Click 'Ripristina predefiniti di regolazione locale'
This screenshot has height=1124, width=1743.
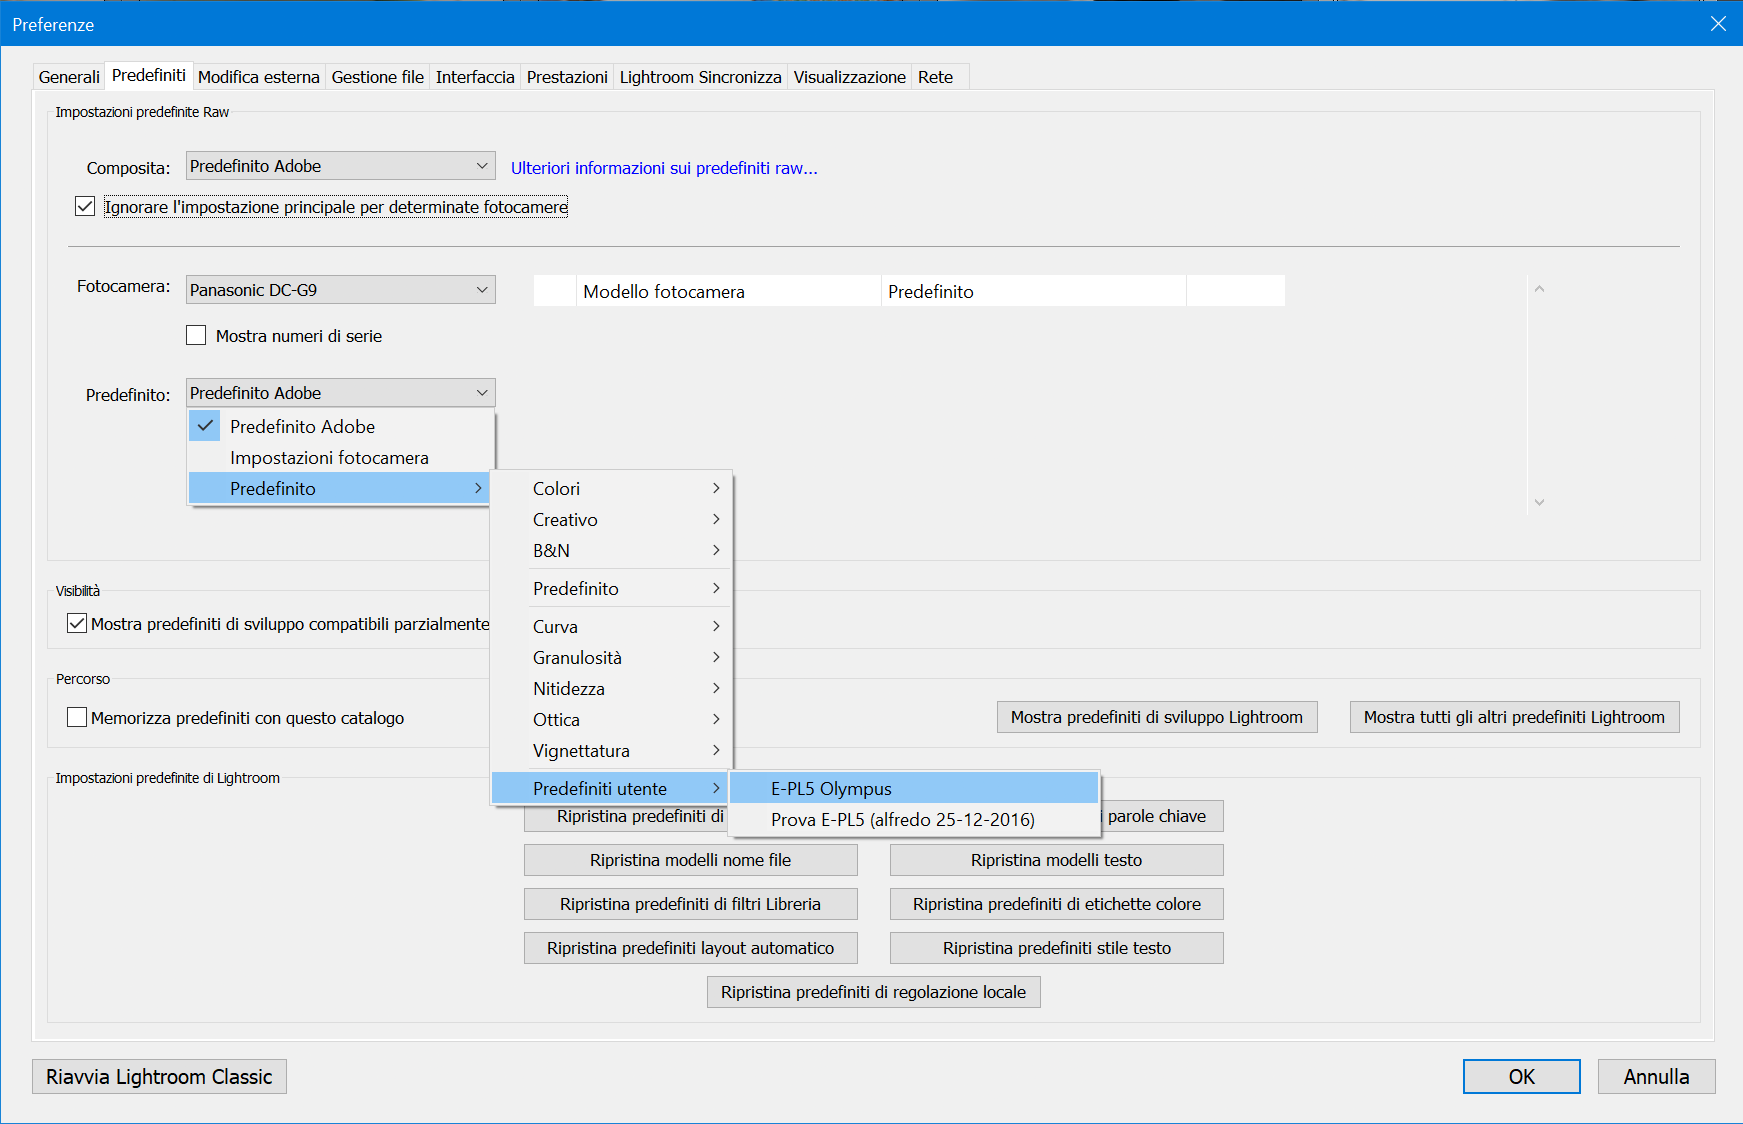tap(872, 991)
